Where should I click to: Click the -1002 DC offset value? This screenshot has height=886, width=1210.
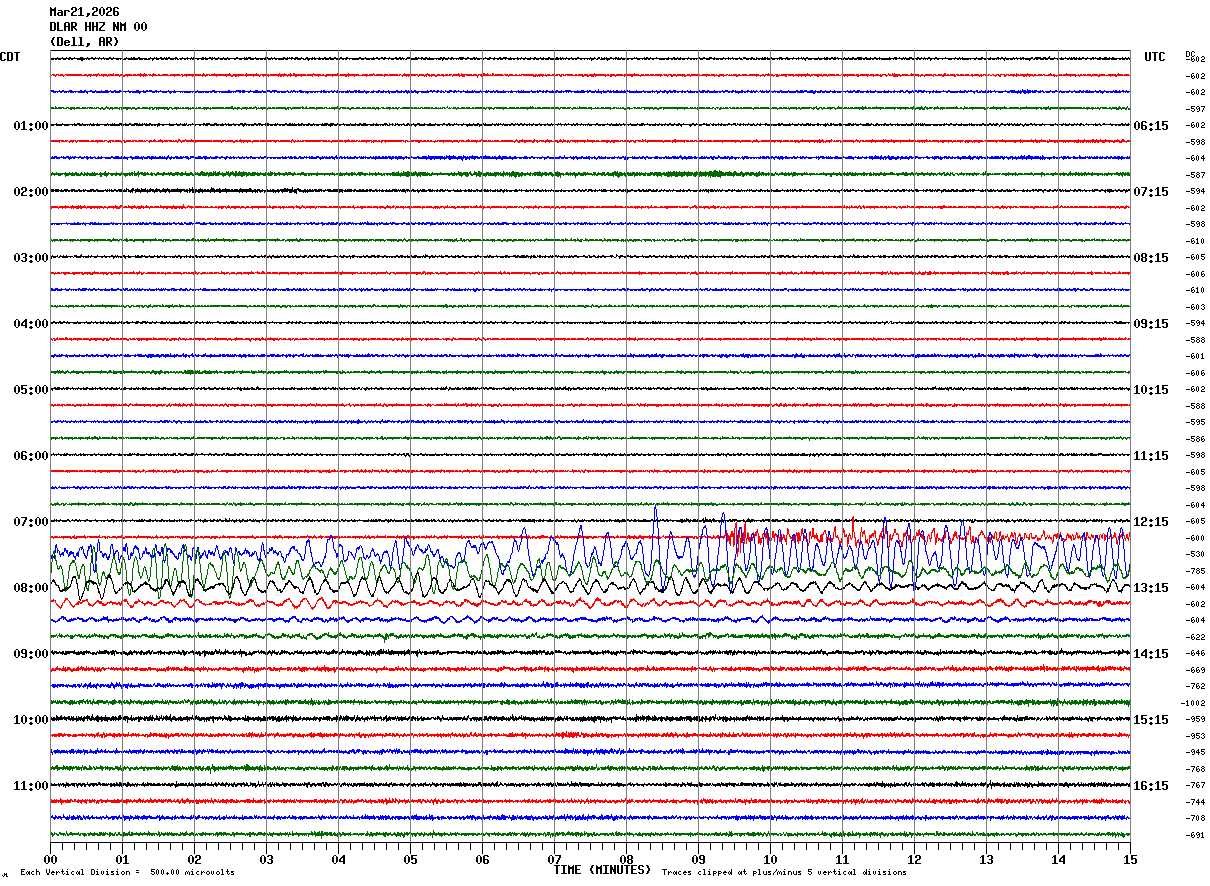(1193, 703)
